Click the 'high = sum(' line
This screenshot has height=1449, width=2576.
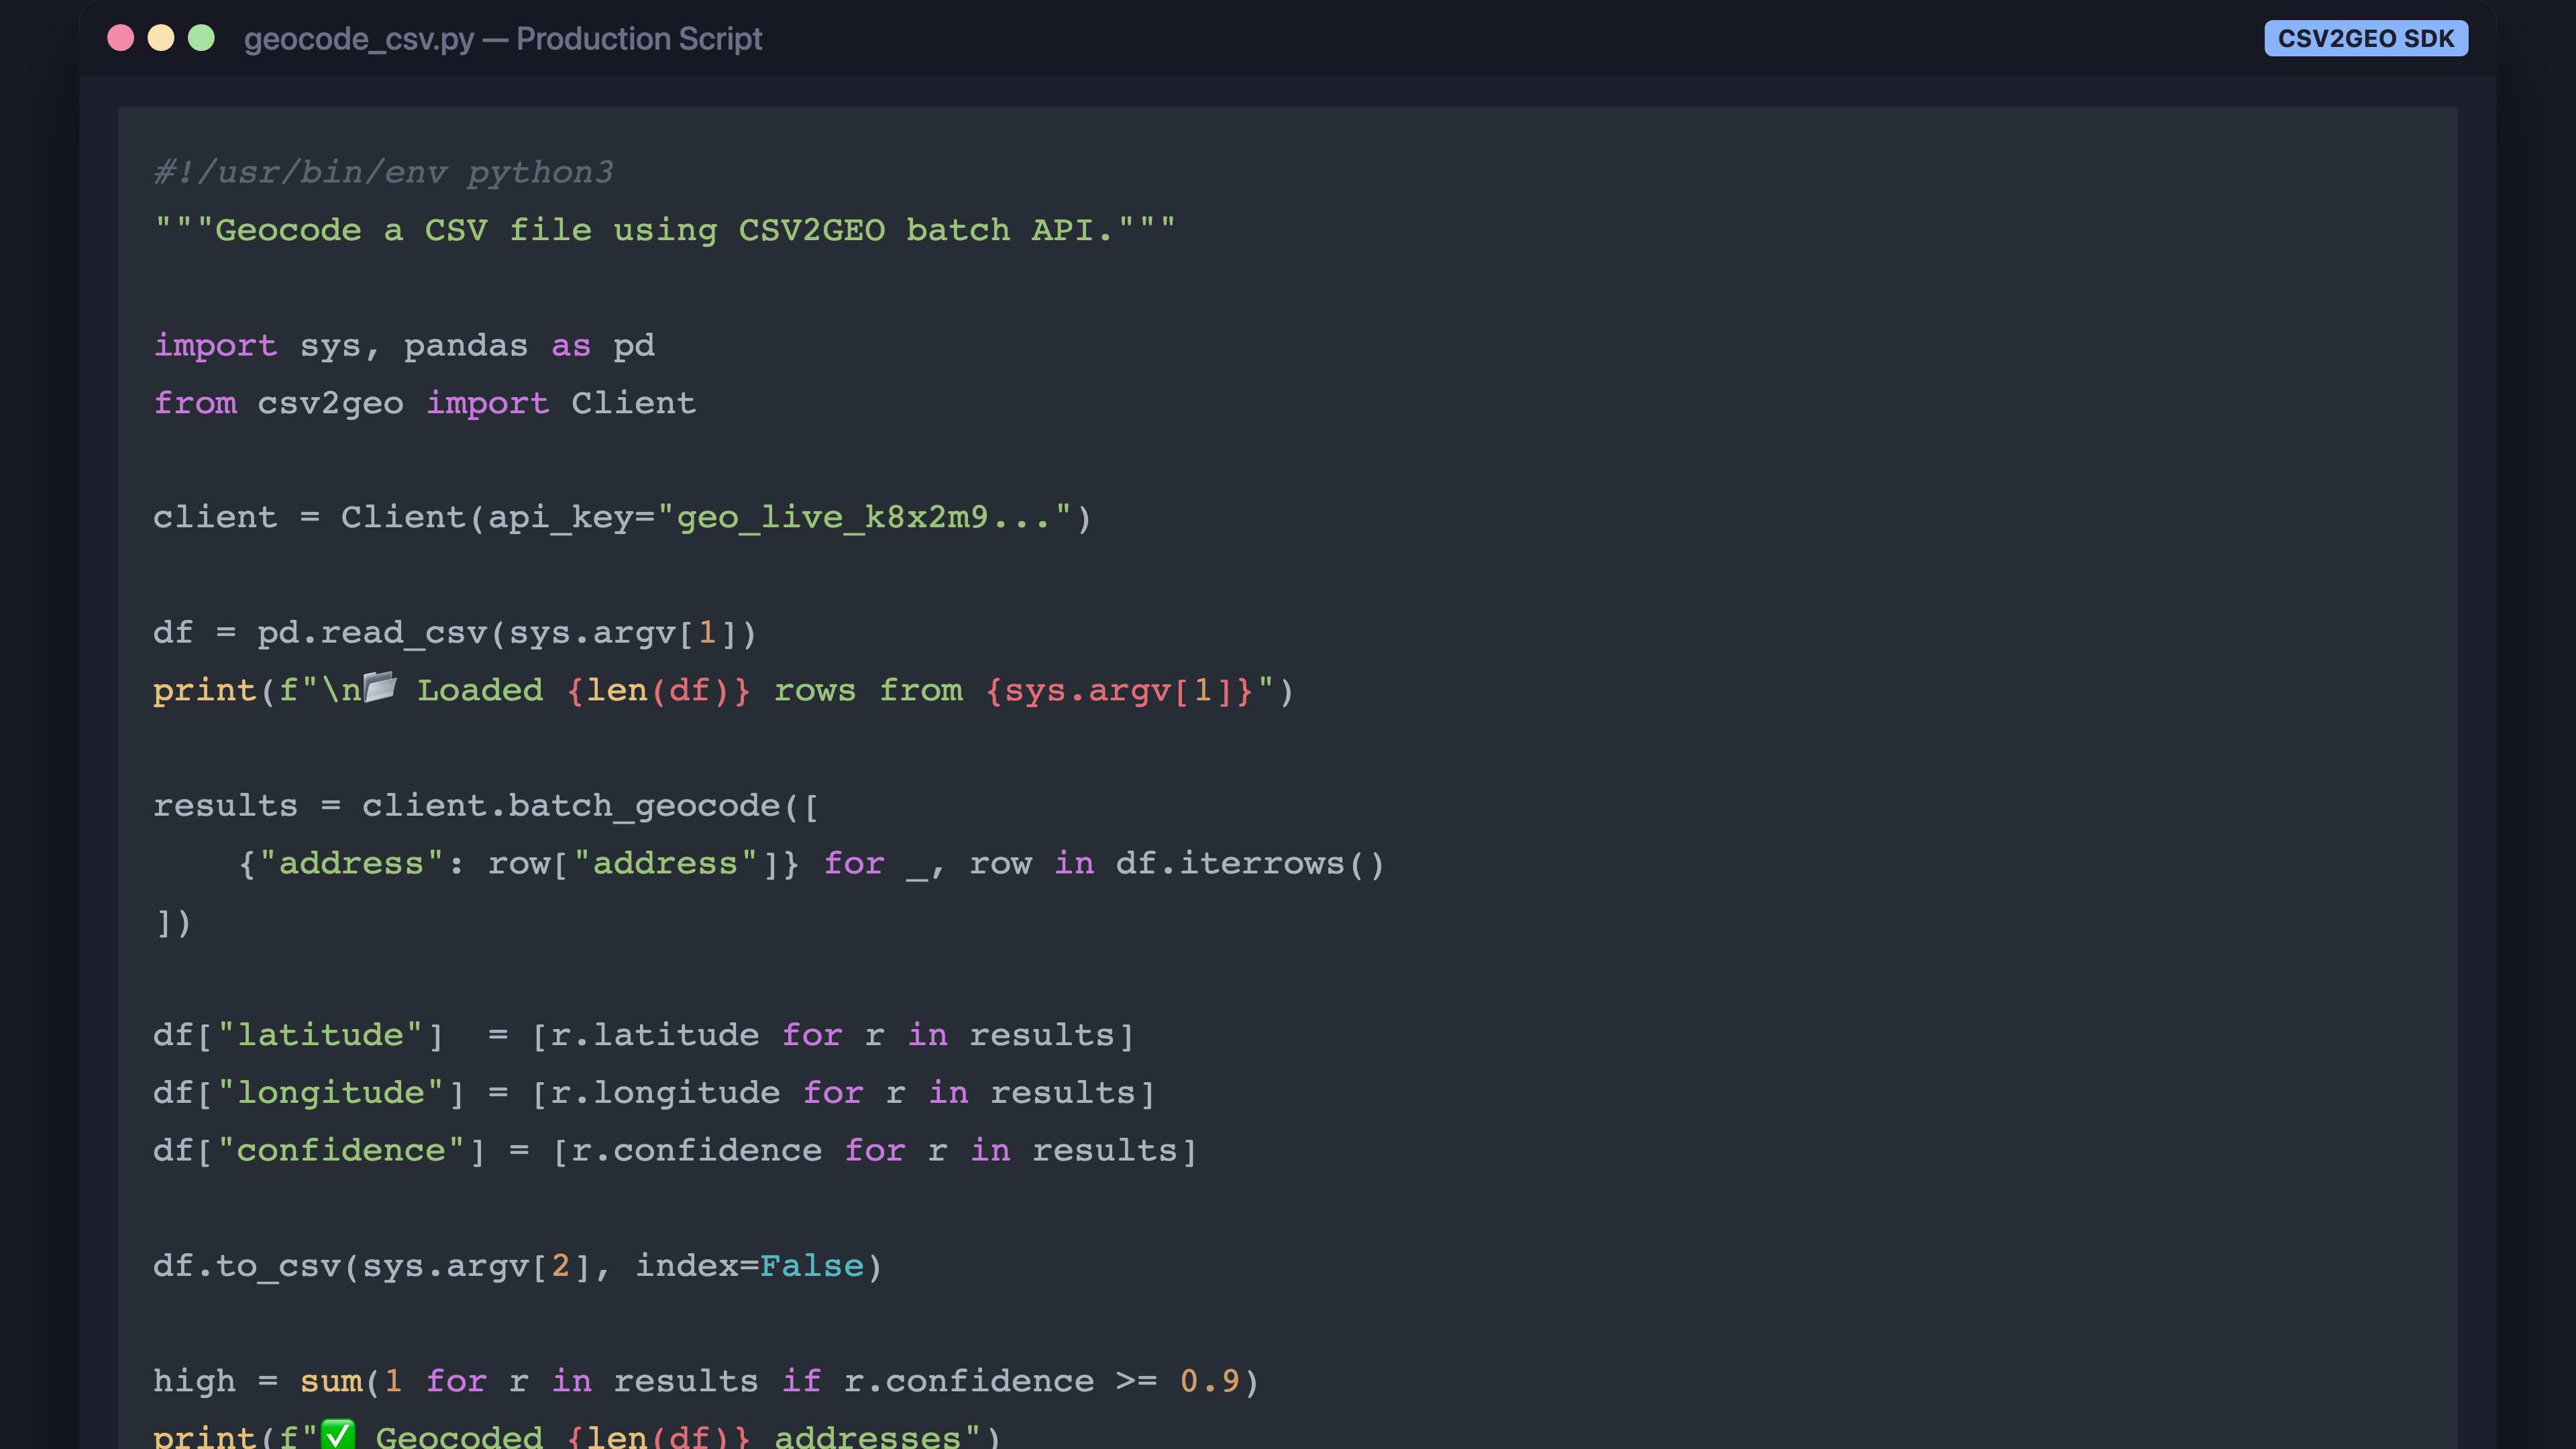(706, 1381)
